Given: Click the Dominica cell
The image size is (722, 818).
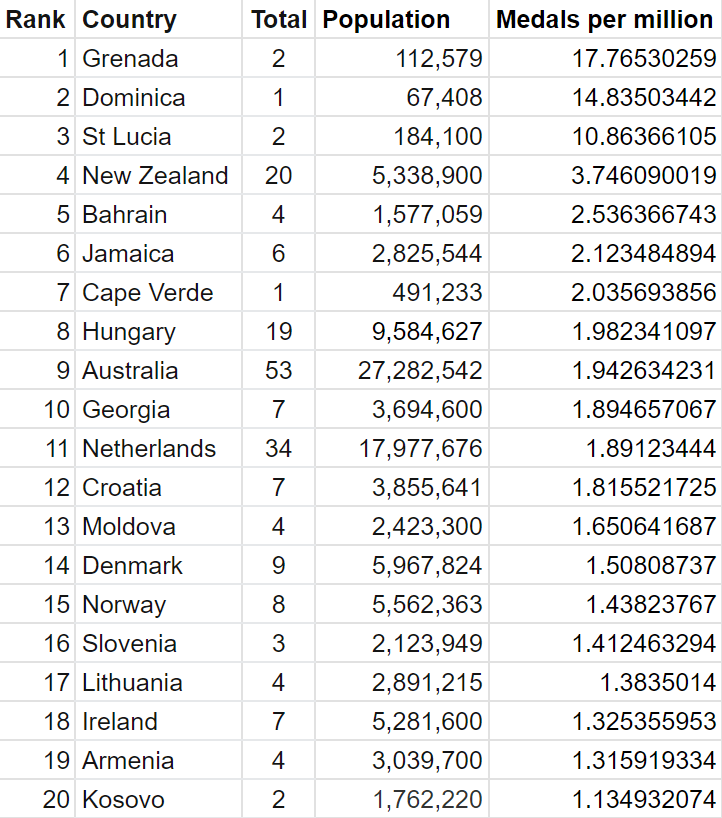Looking at the screenshot, I should [133, 98].
